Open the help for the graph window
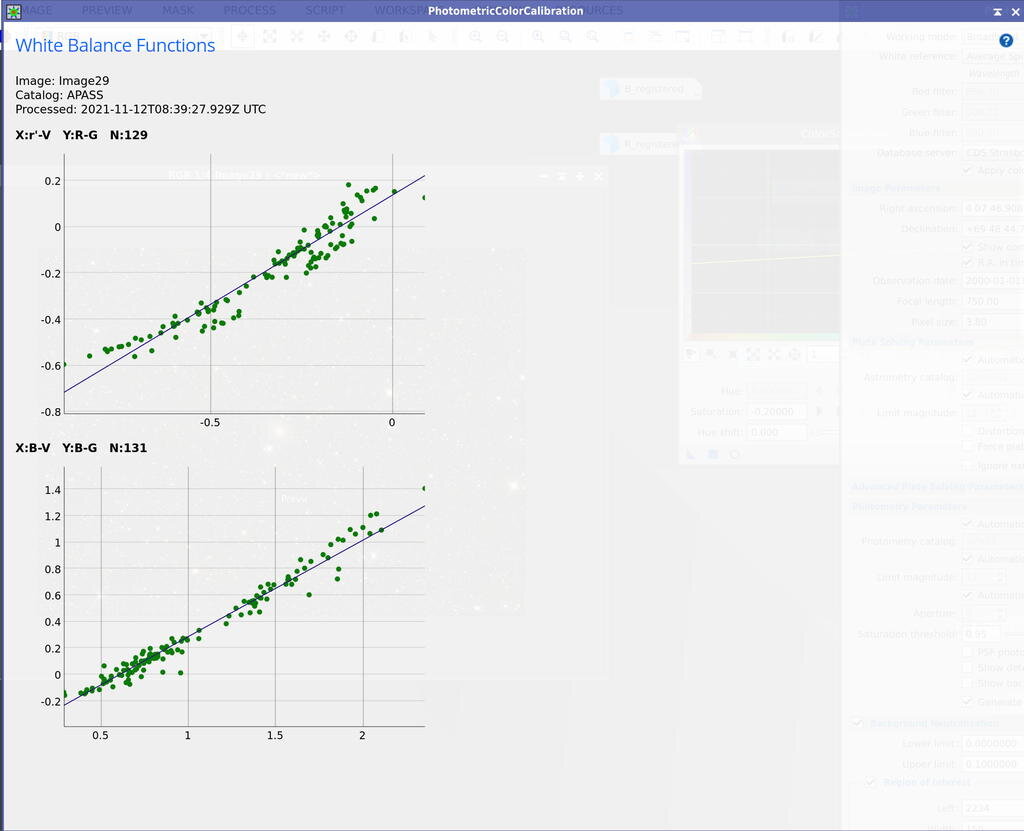This screenshot has height=831, width=1024. (x=1006, y=41)
